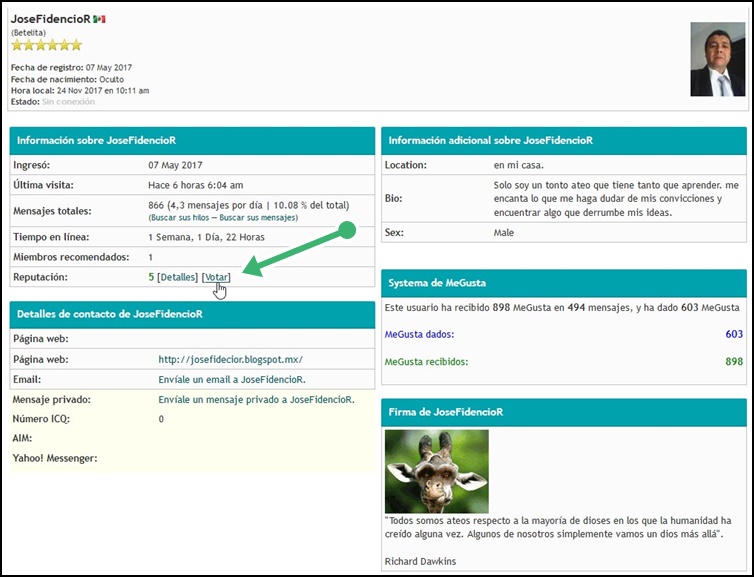The width and height of the screenshot is (754, 577).
Task: Click the 898 MeGusta received count
Action: click(x=733, y=361)
